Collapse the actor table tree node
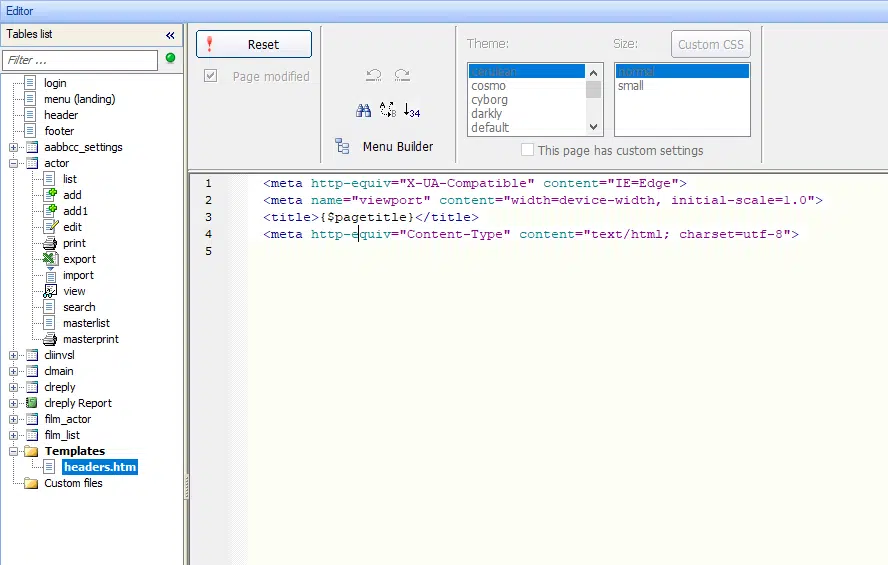Image resolution: width=888 pixels, height=565 pixels. point(14,164)
